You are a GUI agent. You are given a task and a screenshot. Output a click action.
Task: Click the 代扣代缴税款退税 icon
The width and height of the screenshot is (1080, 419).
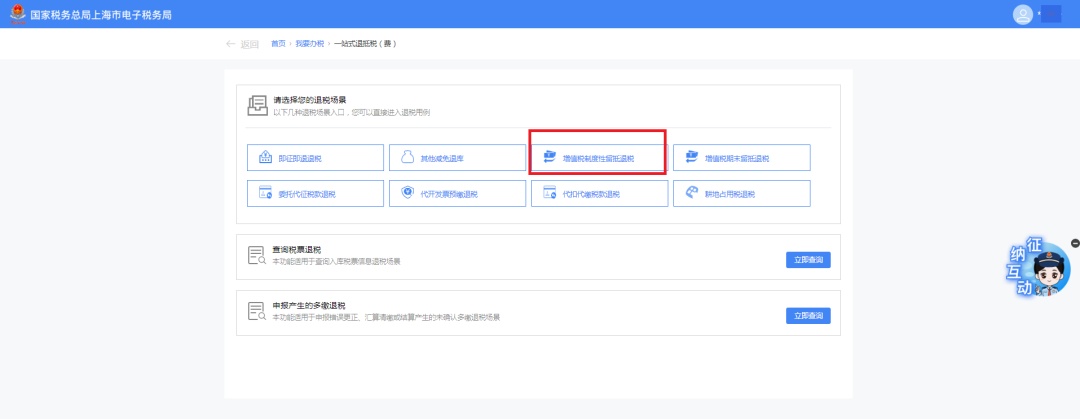(549, 193)
